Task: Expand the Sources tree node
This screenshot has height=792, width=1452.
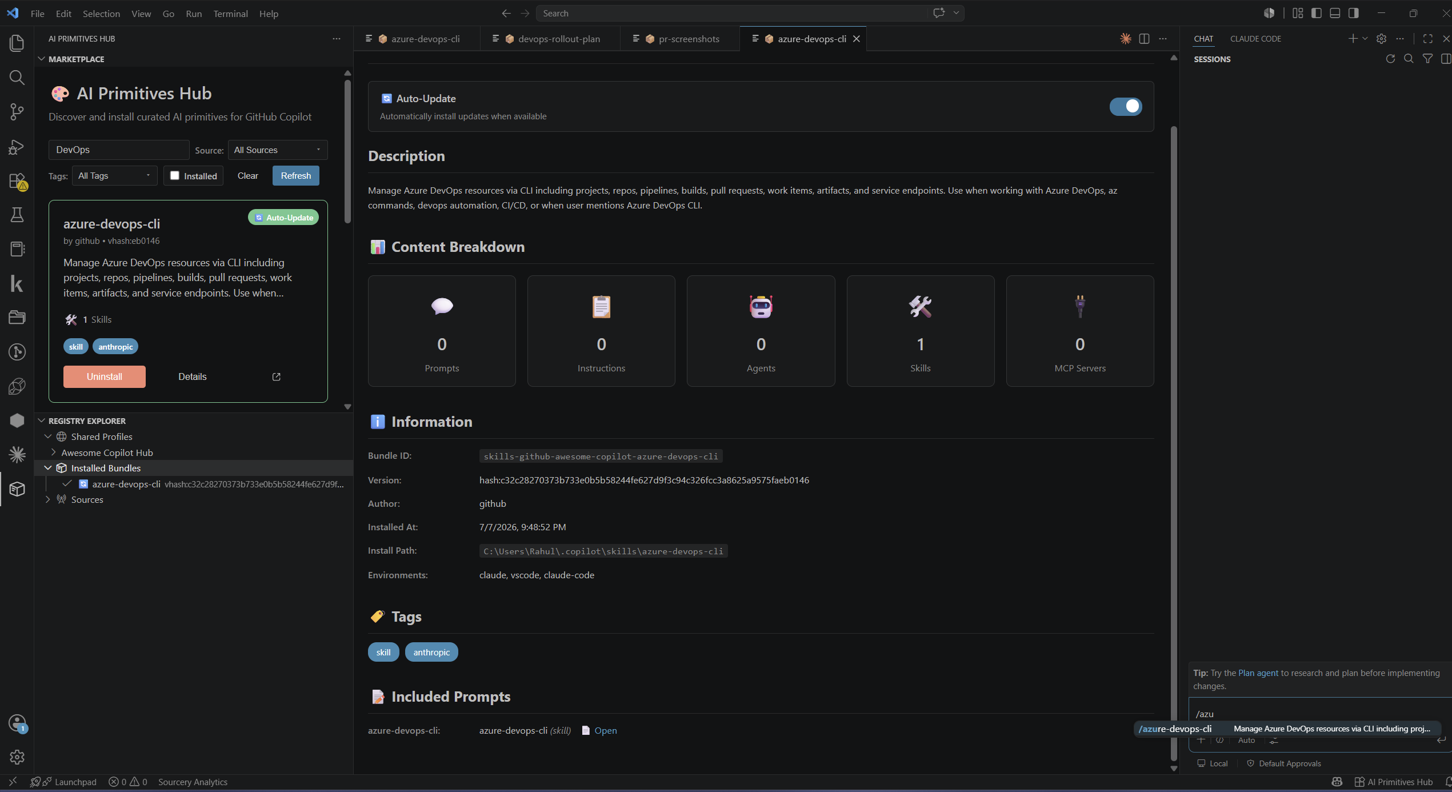Action: [x=48, y=500]
